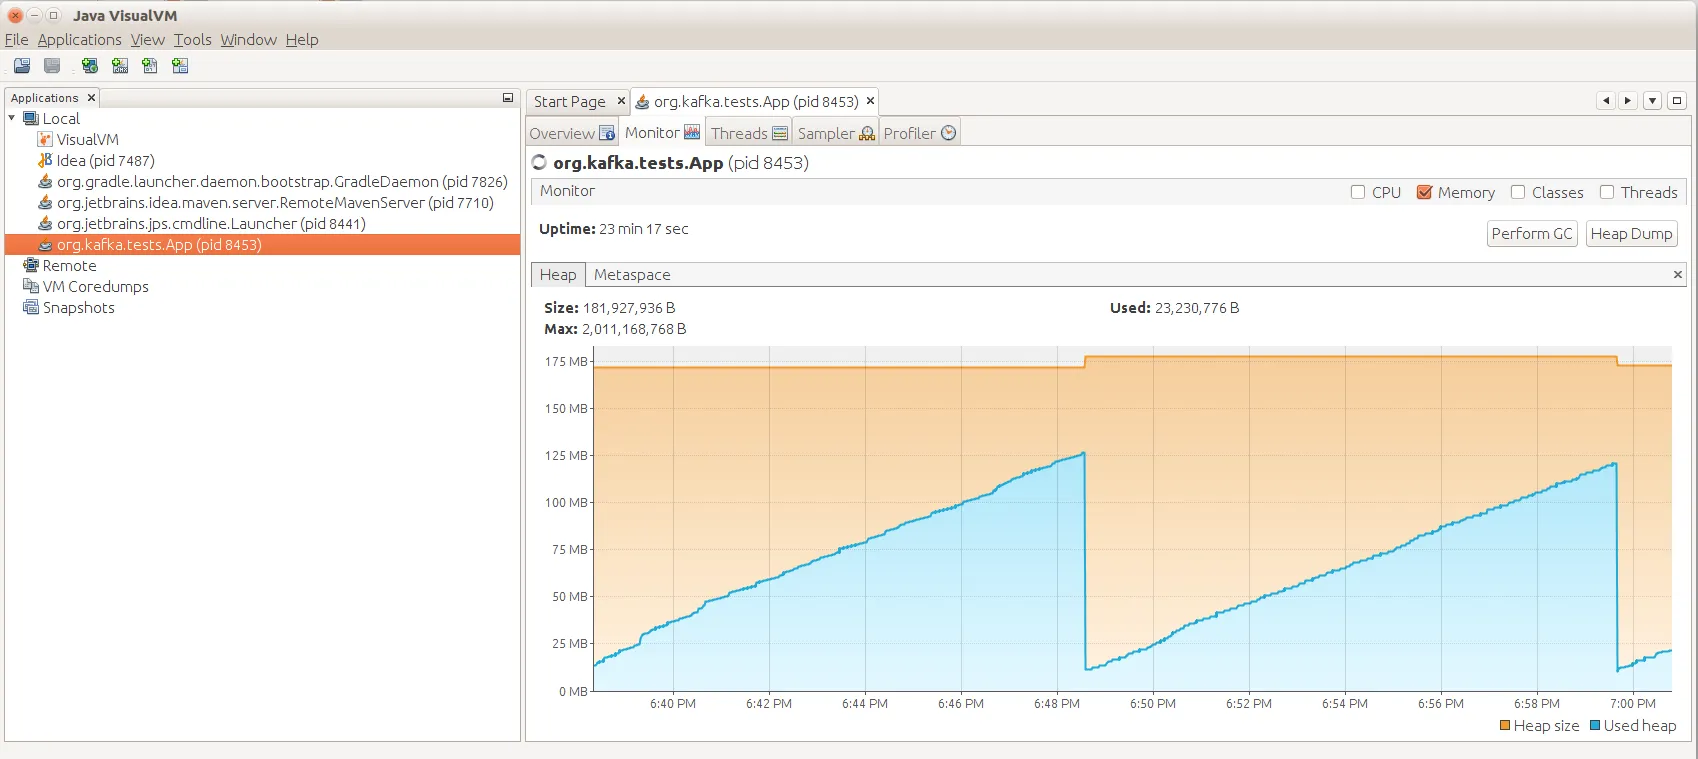Select Idea (pid 7487) in Applications tree

pyautogui.click(x=105, y=161)
